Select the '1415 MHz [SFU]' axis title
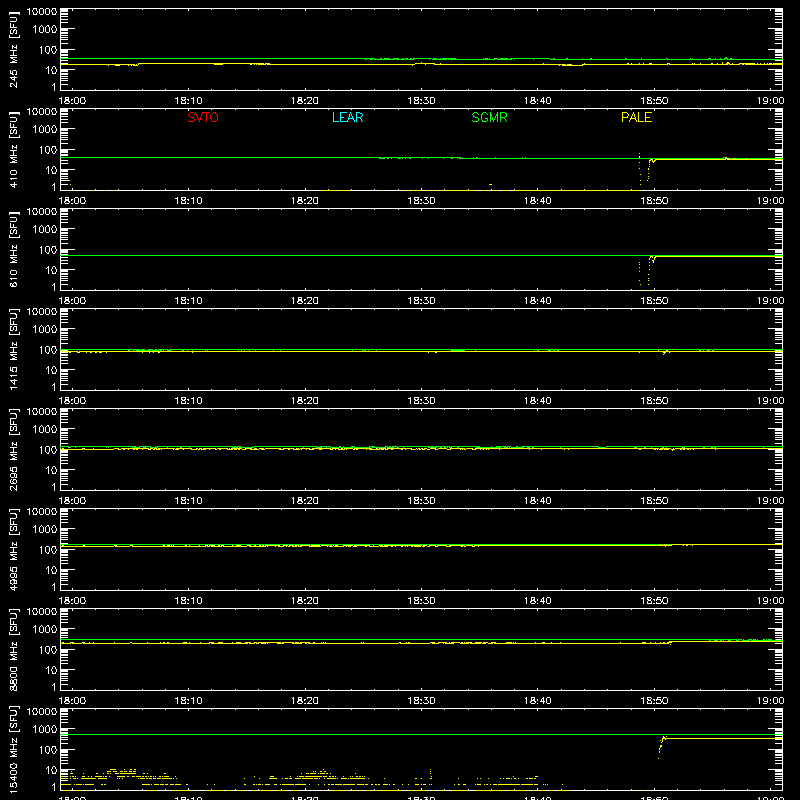The width and height of the screenshot is (800, 800). point(14,350)
